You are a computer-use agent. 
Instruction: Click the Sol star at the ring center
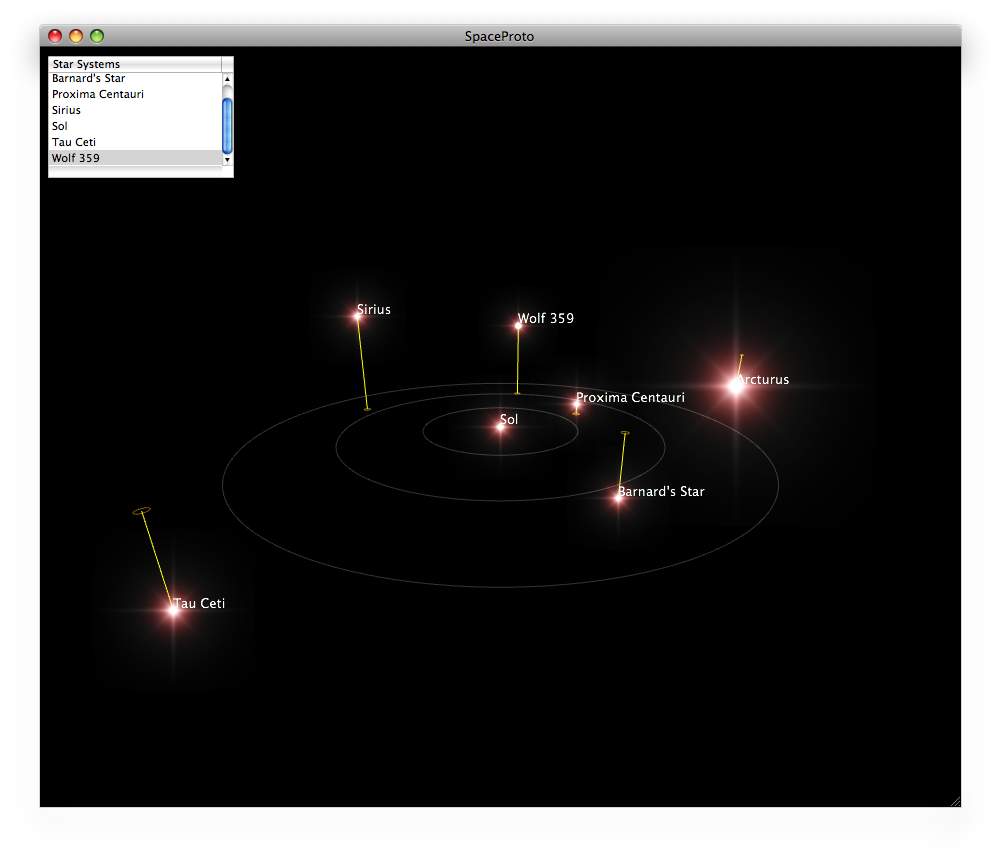[501, 427]
